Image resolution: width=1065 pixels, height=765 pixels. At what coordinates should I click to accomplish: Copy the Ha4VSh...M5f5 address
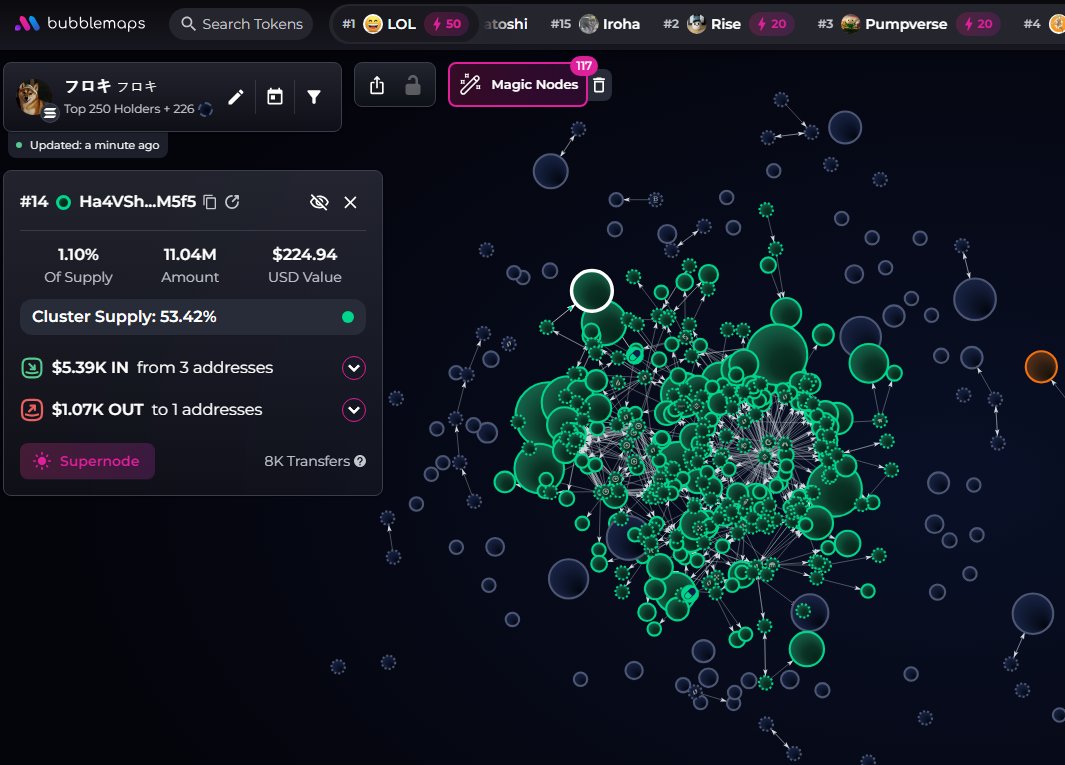[x=210, y=202]
